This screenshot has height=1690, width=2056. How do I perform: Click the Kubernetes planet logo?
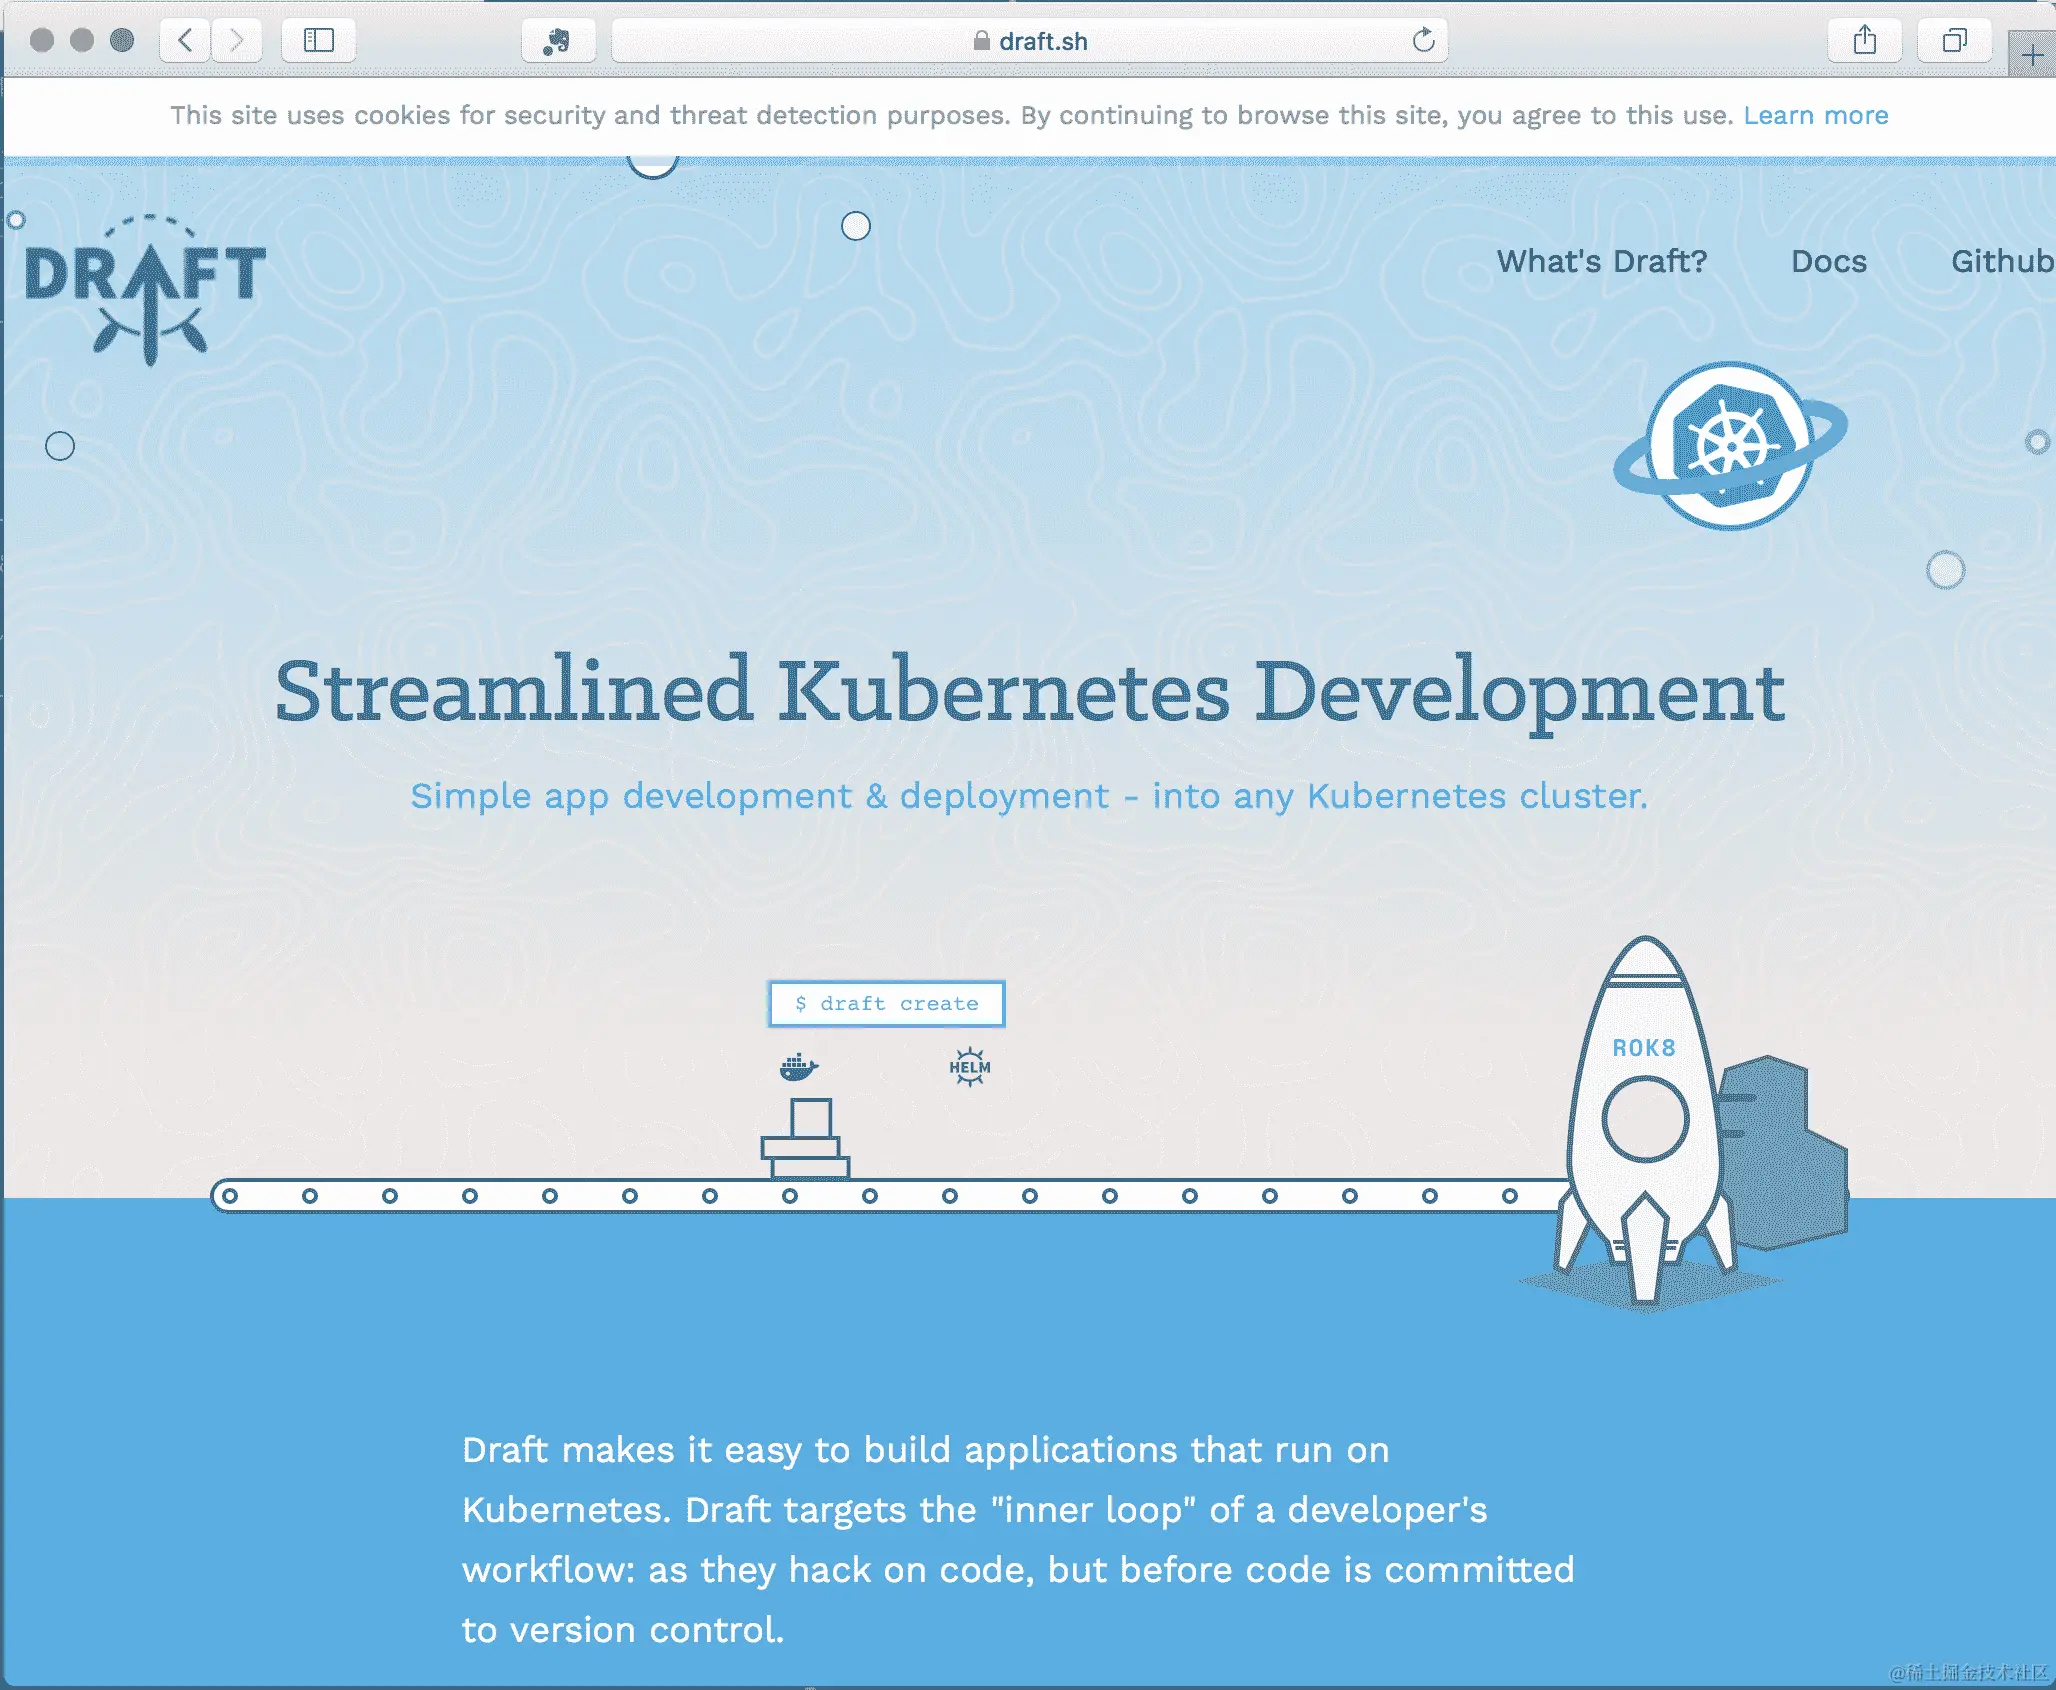(x=1730, y=446)
